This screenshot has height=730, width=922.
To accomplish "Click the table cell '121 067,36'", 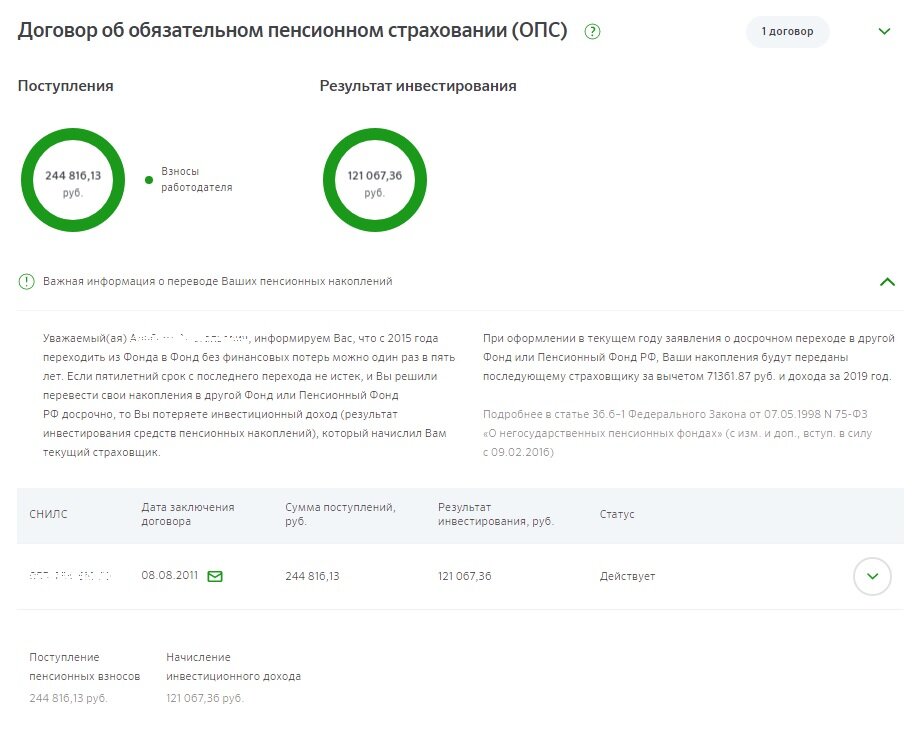I will 465,576.
